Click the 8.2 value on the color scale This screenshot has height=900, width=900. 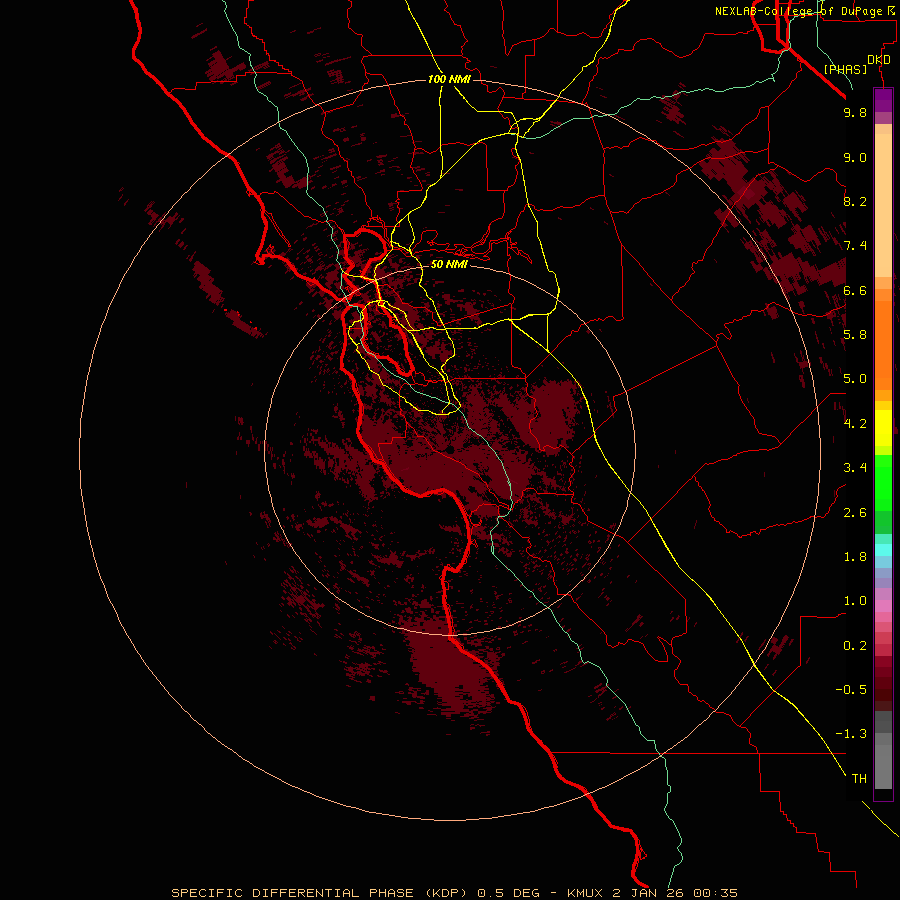click(855, 201)
